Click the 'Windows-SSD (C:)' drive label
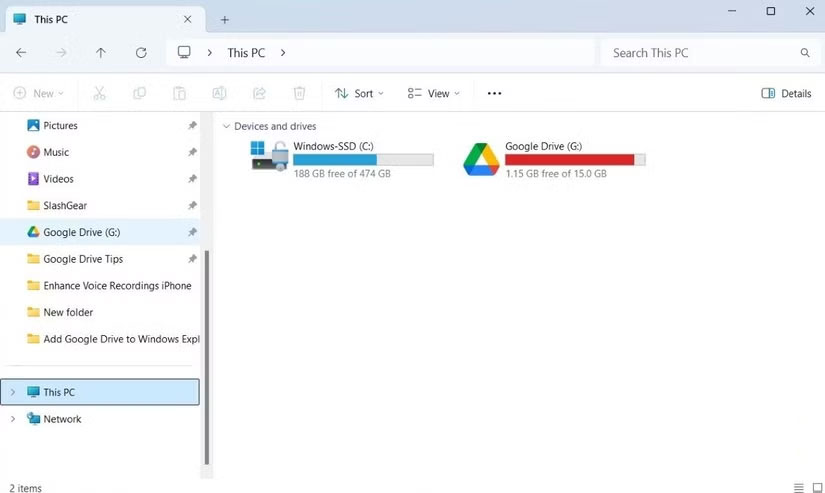Viewport: 825px width, 493px height. coord(334,146)
